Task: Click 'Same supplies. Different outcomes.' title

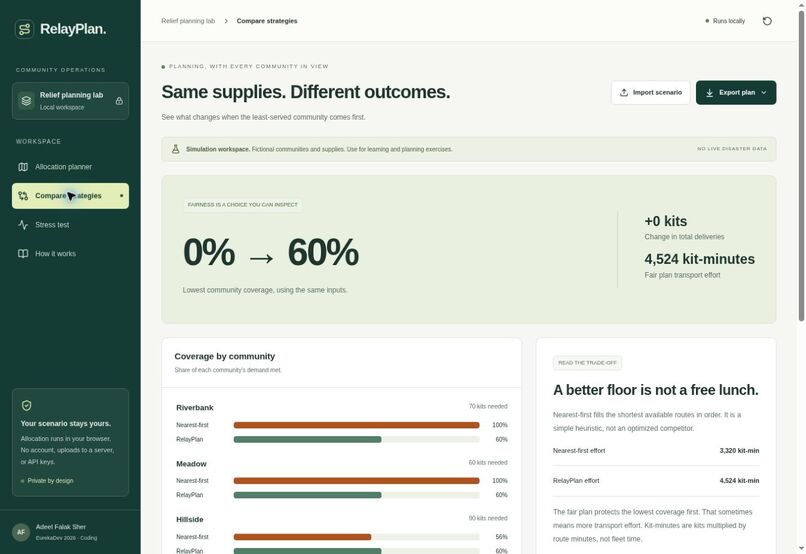Action: (306, 92)
